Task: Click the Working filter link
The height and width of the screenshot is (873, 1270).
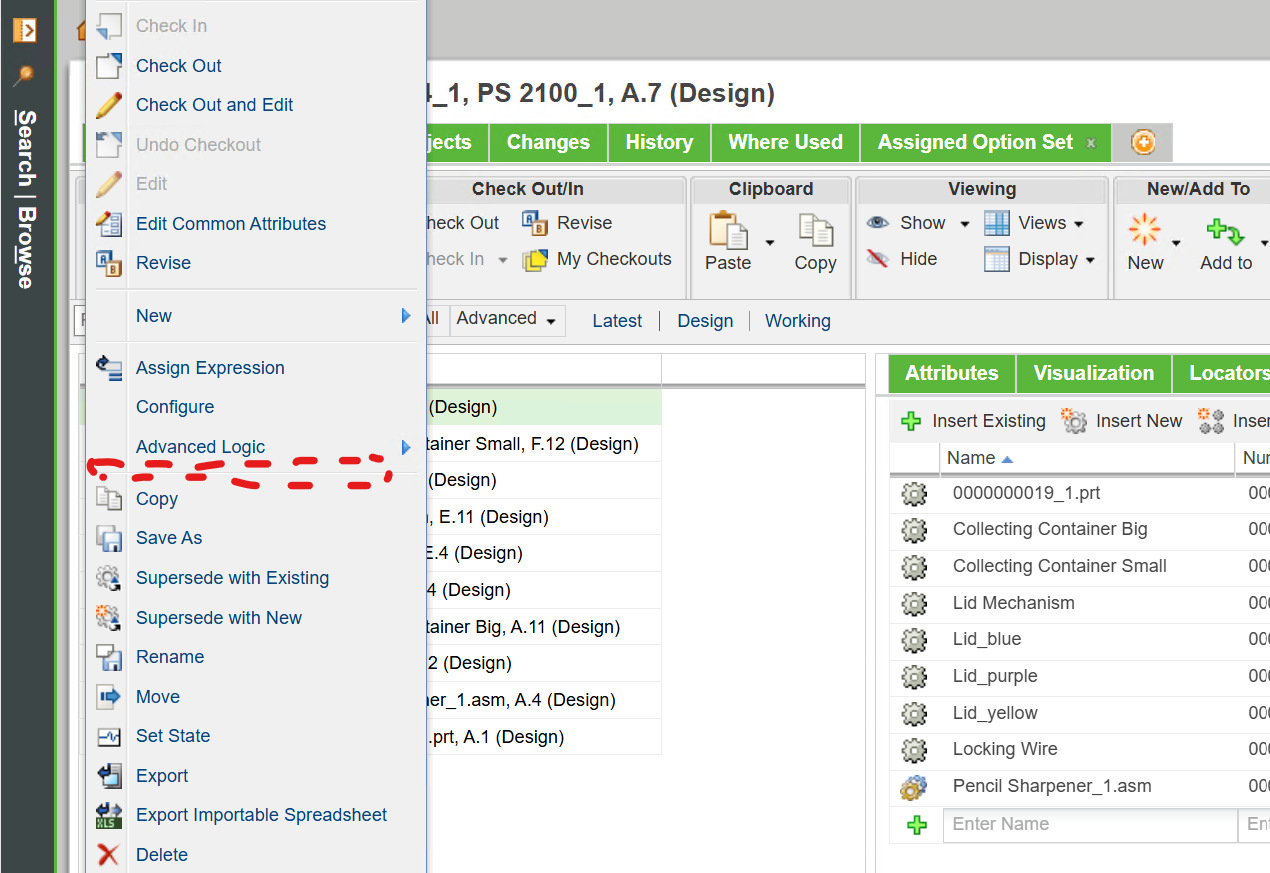Action: (797, 320)
